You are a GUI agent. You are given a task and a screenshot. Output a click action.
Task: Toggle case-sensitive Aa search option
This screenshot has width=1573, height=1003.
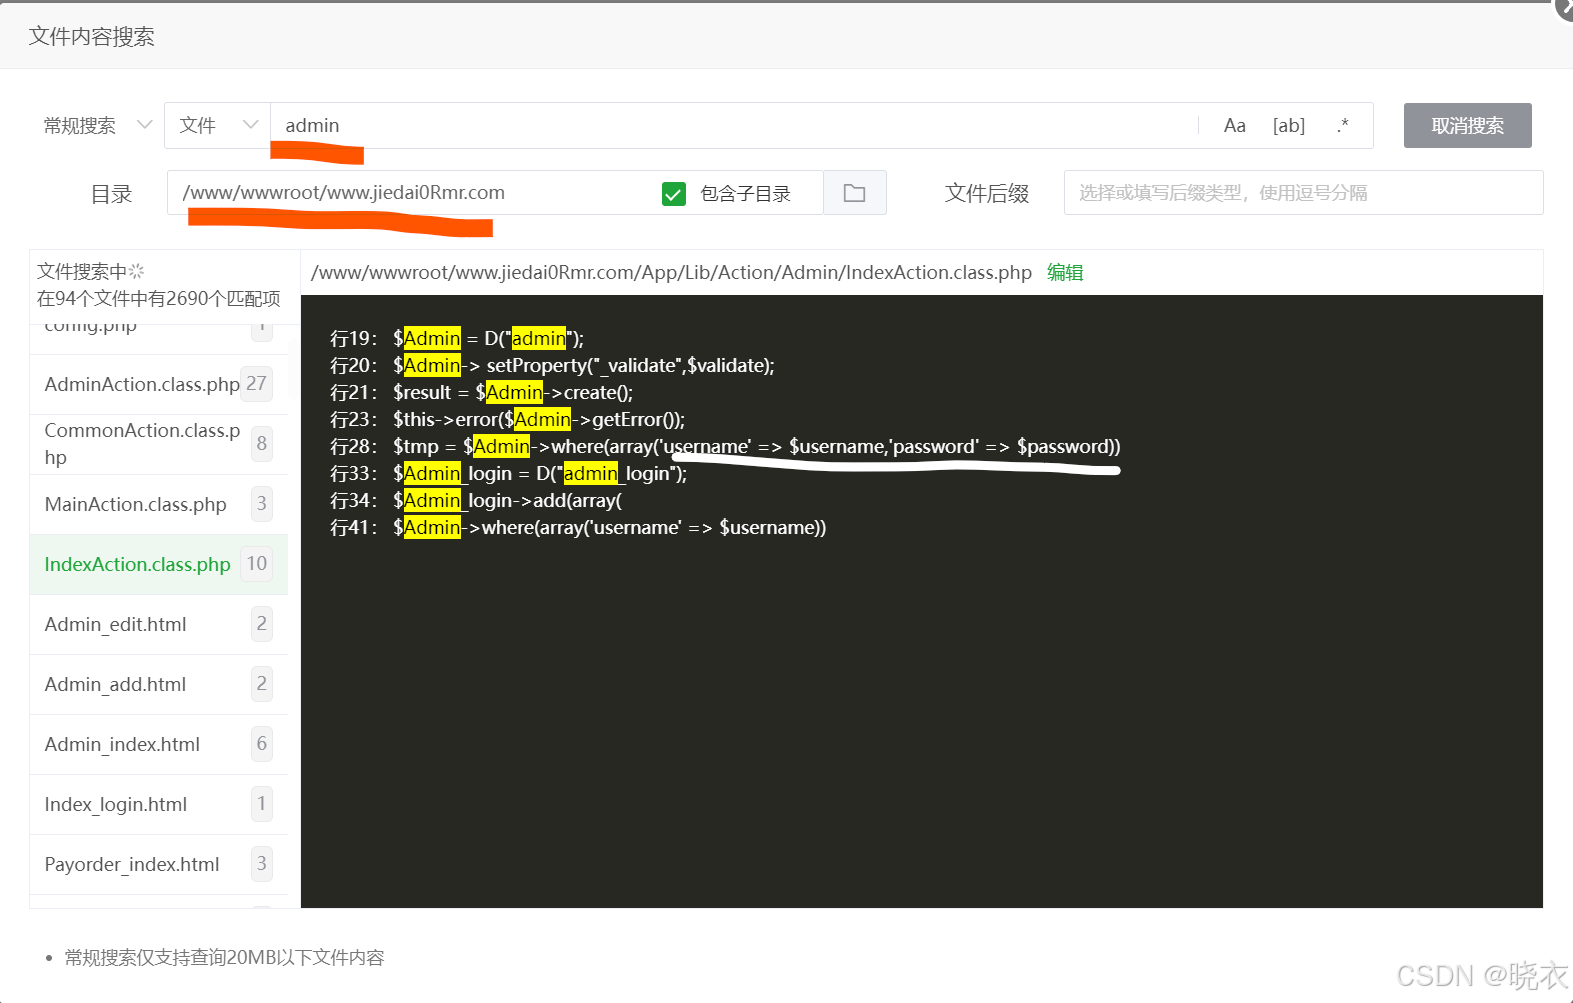(1234, 126)
